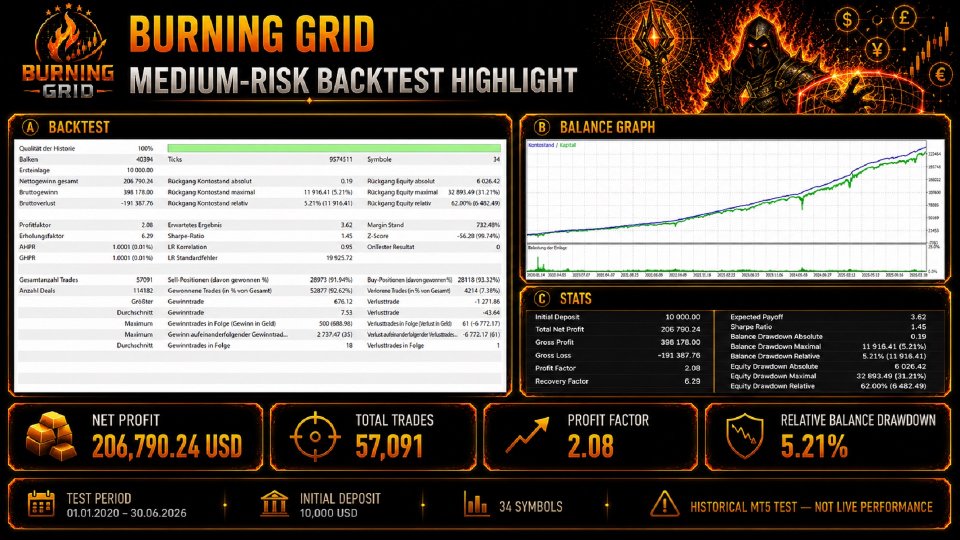
Task: Click the Gesamtanzahl Trades row label
Action: click(48, 280)
